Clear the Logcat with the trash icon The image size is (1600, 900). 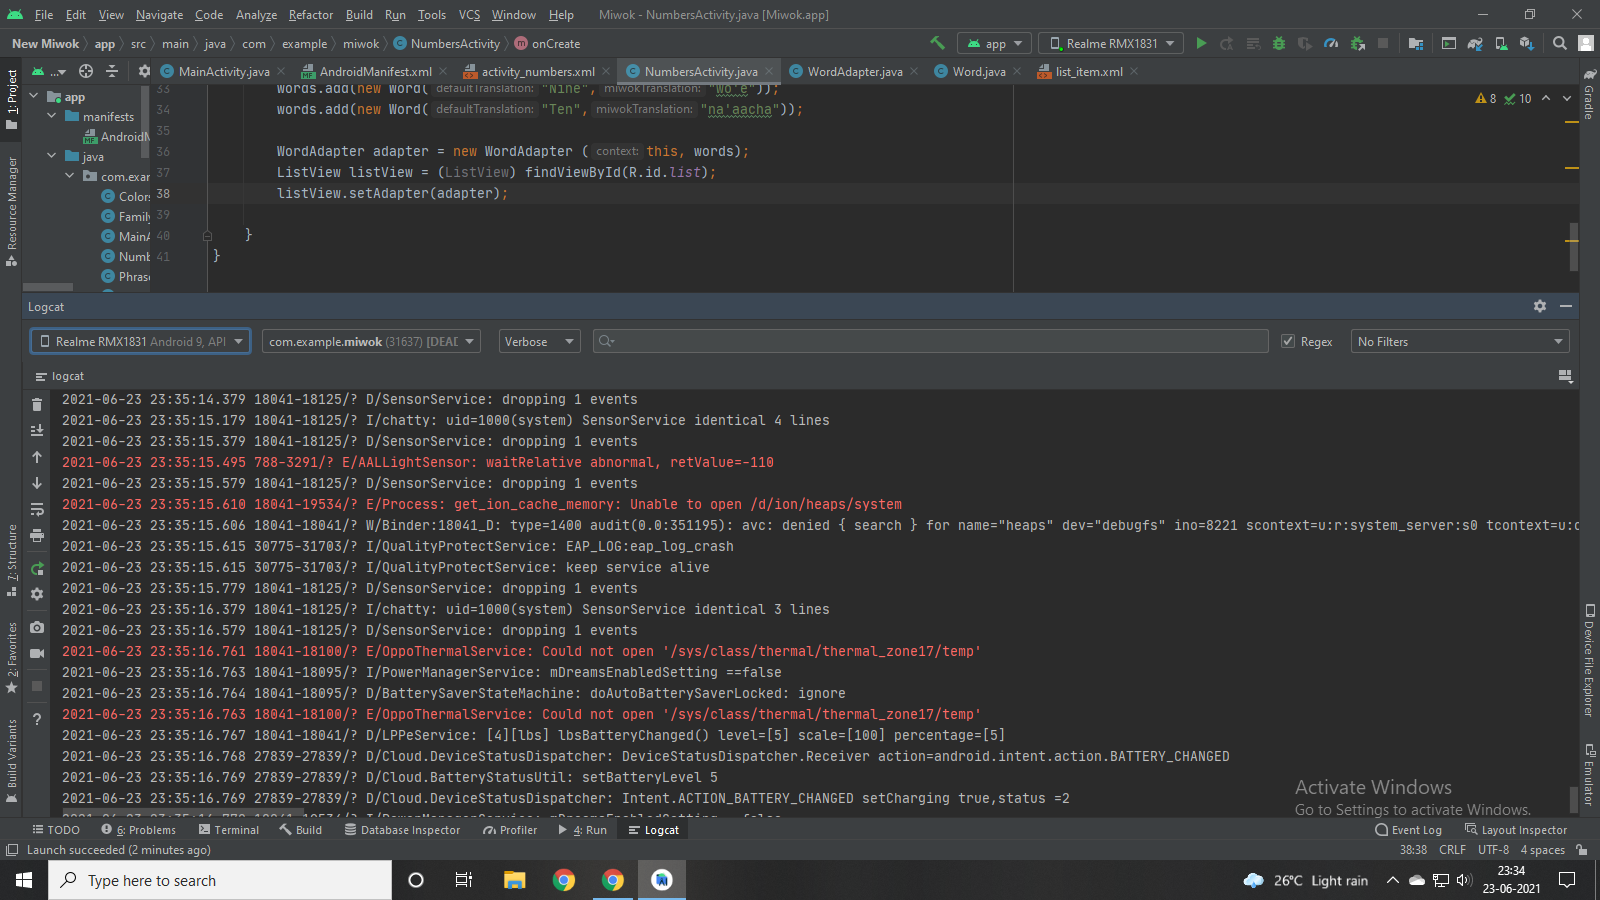[x=36, y=404]
